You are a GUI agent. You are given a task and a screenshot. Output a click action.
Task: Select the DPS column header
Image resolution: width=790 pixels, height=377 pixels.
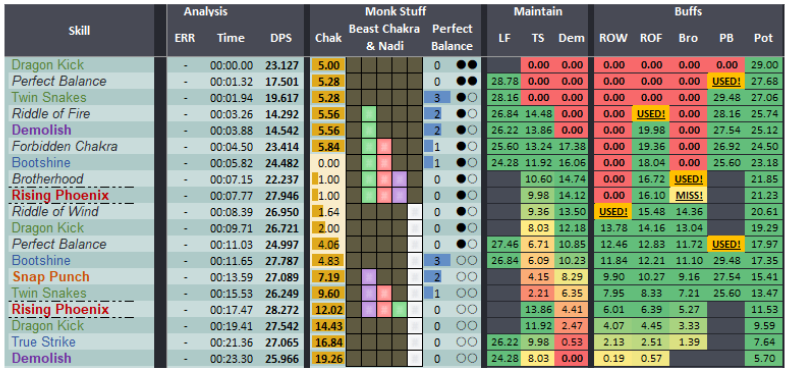pyautogui.click(x=281, y=38)
